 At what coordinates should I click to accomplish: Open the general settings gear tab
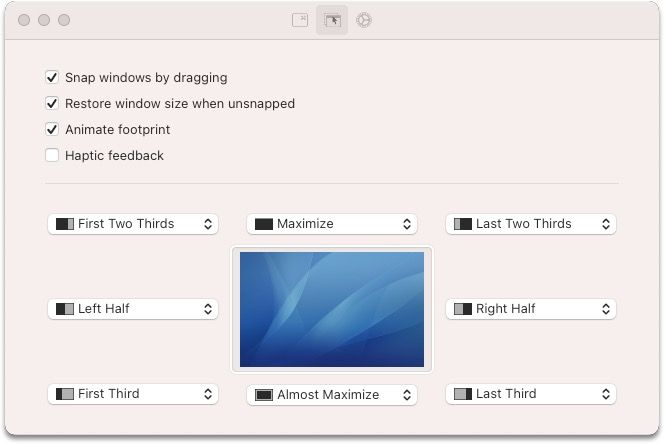[364, 20]
